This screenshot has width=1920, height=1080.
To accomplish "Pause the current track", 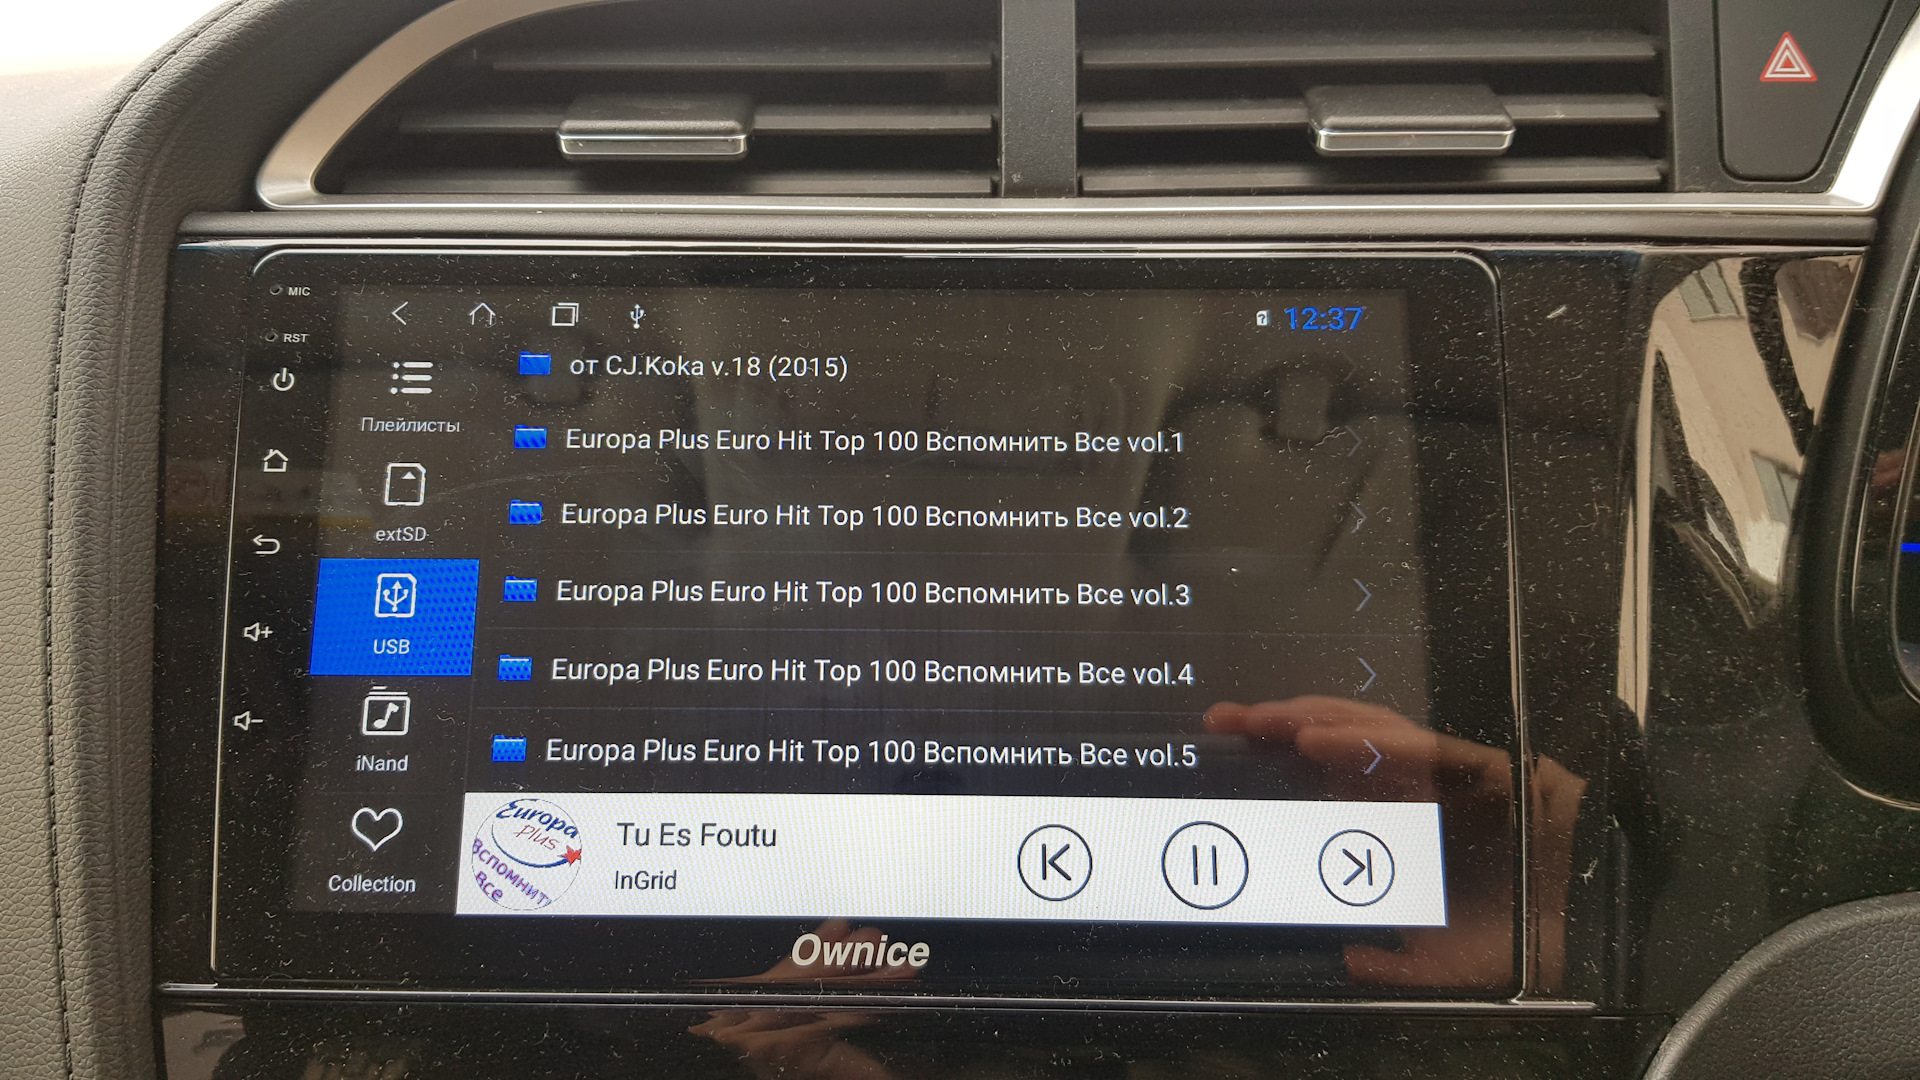I will pyautogui.click(x=1203, y=866).
